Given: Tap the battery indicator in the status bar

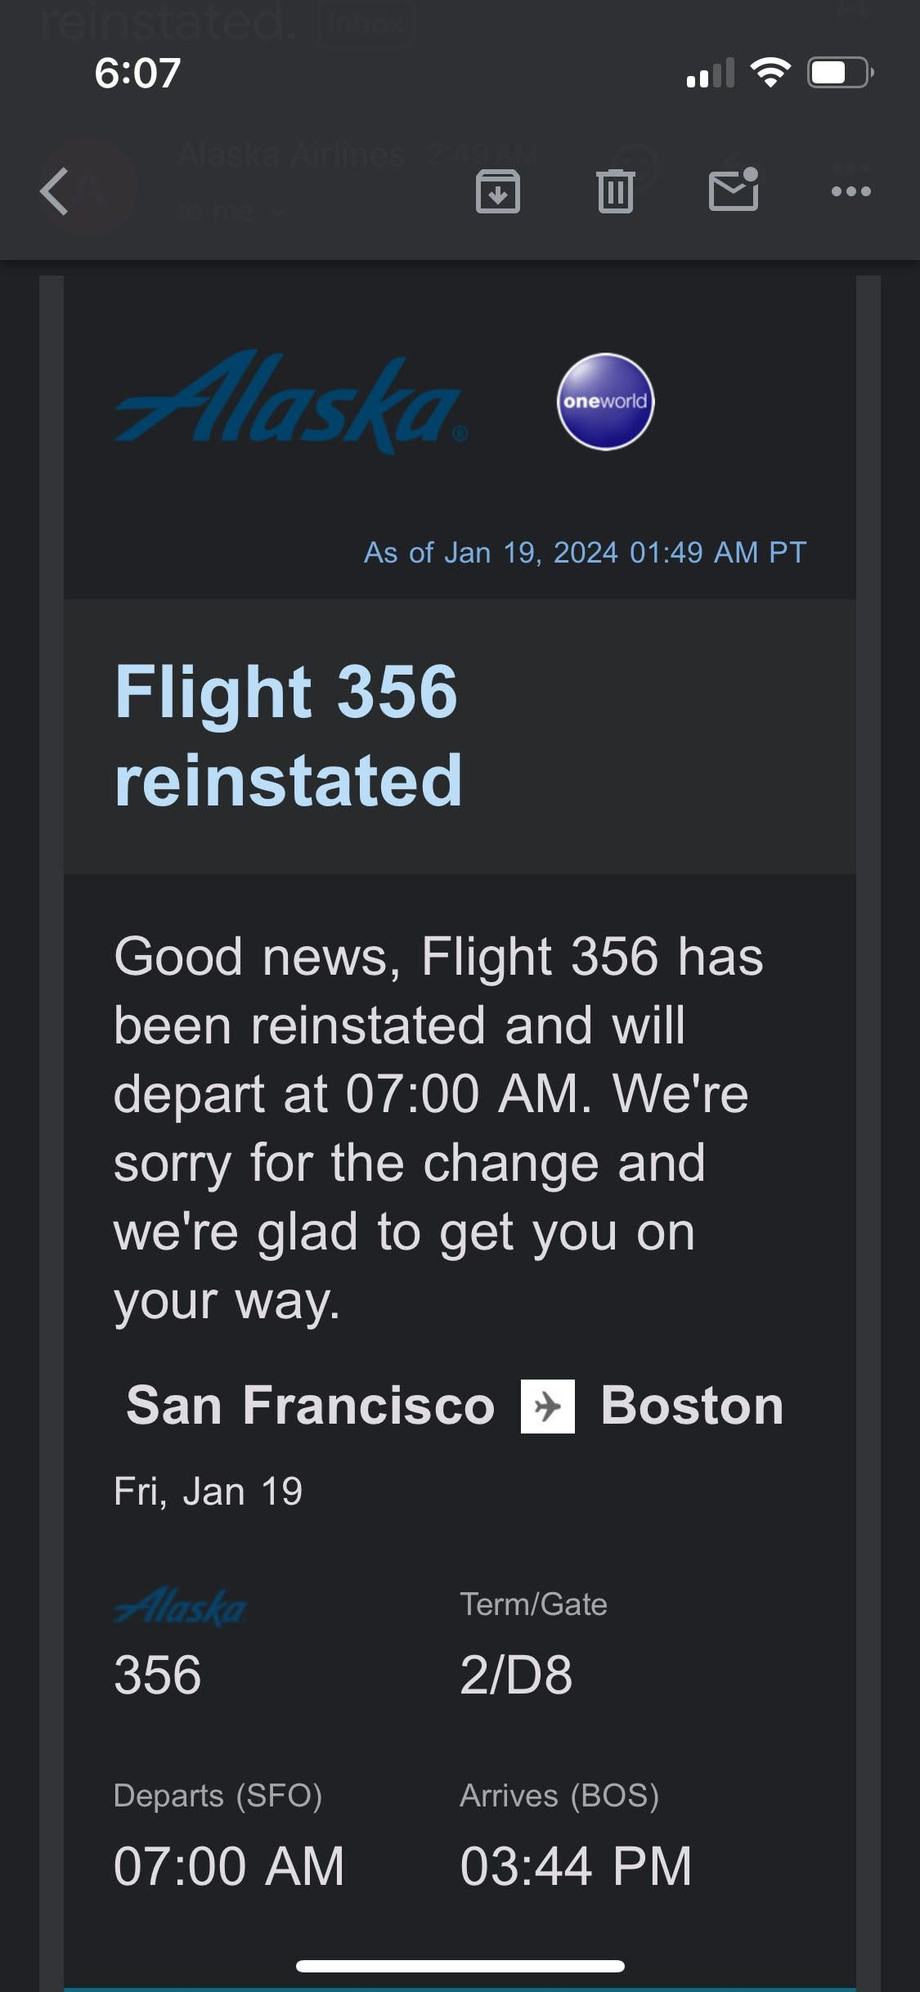Looking at the screenshot, I should pos(840,73).
